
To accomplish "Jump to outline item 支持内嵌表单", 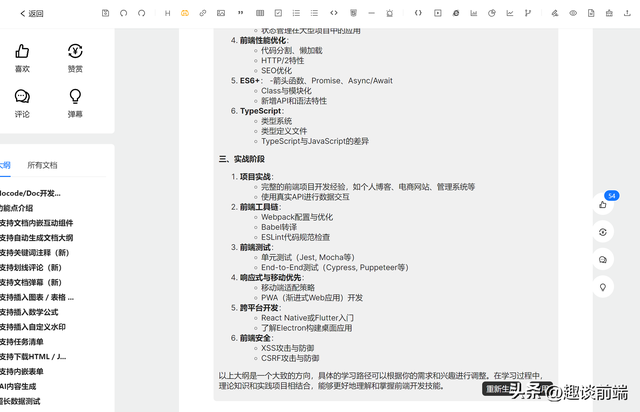I will click(22, 372).
